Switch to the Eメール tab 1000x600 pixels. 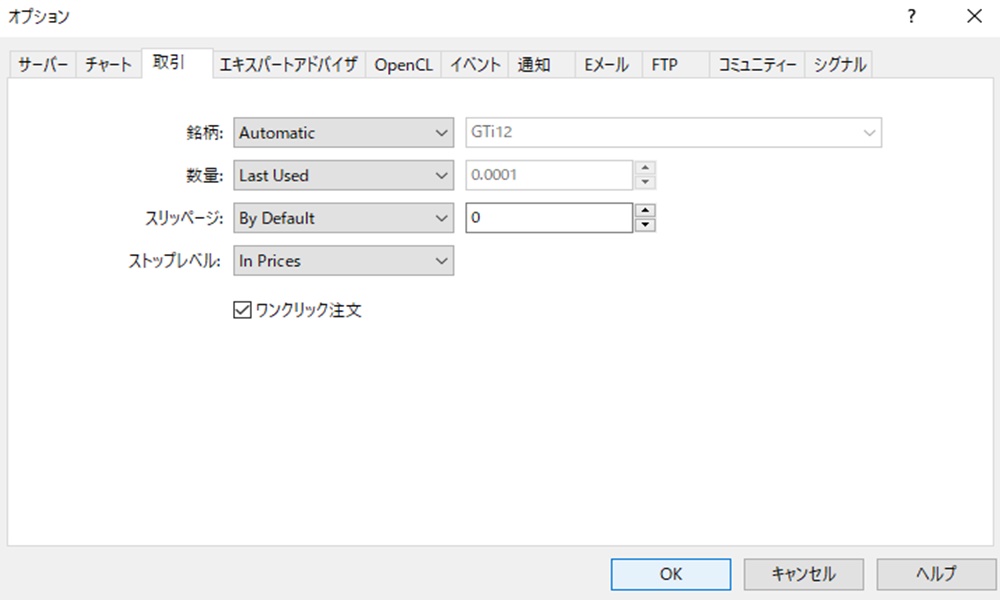click(x=606, y=63)
